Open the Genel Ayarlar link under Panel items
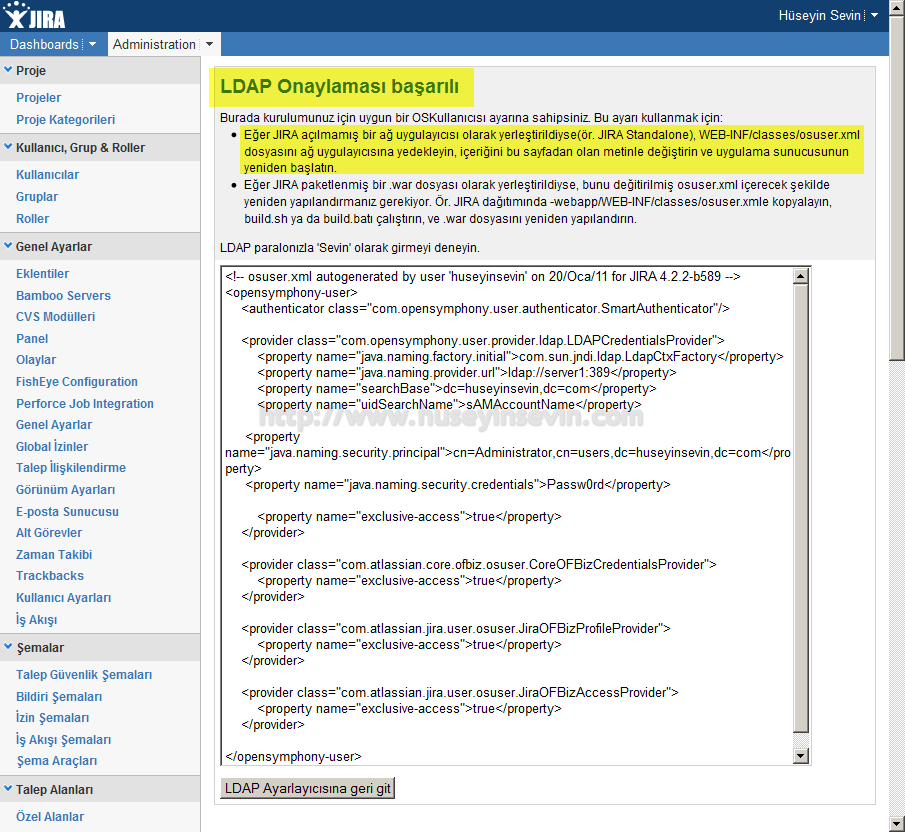 click(54, 425)
